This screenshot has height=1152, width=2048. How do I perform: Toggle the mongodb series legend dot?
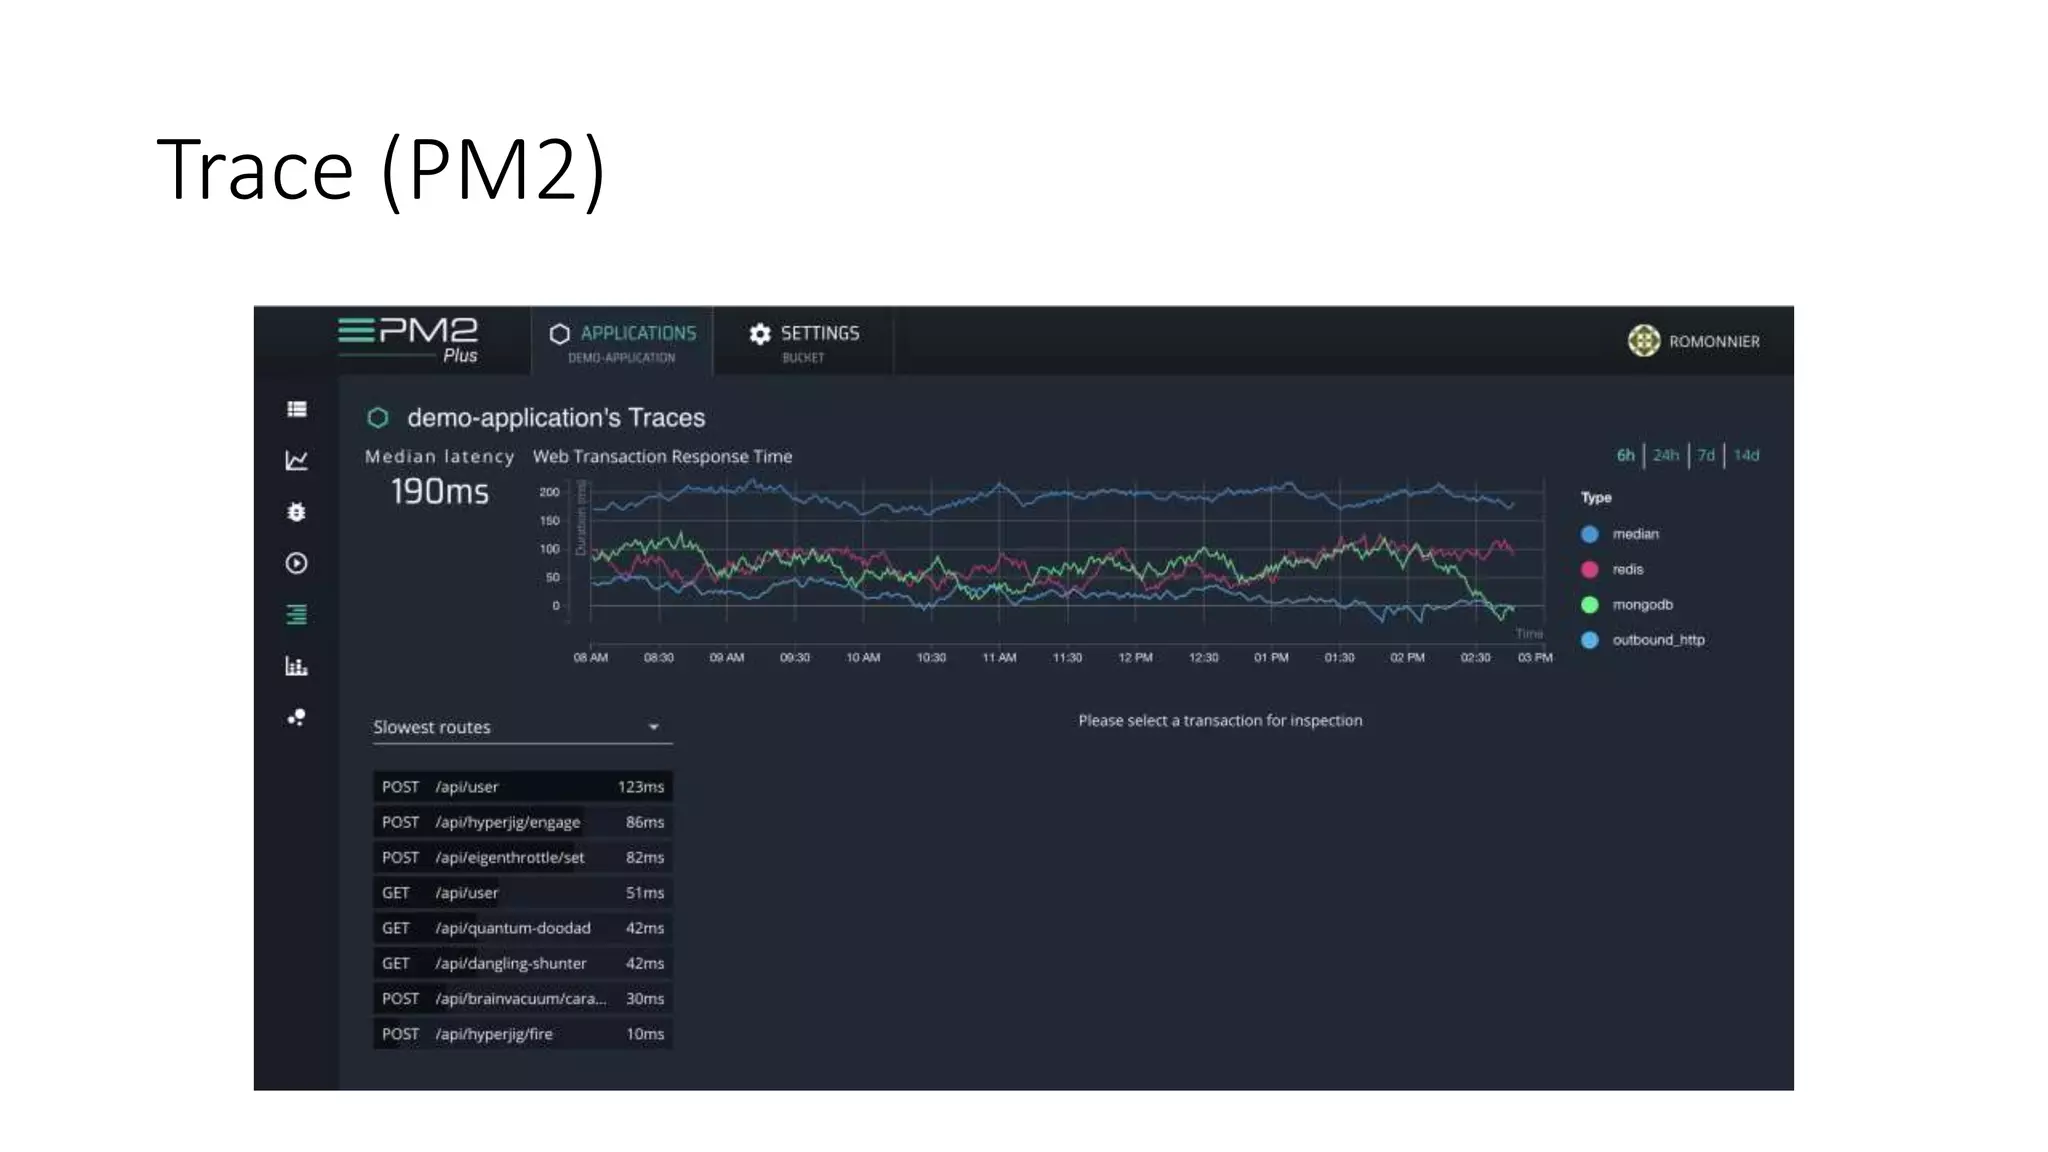point(1590,604)
